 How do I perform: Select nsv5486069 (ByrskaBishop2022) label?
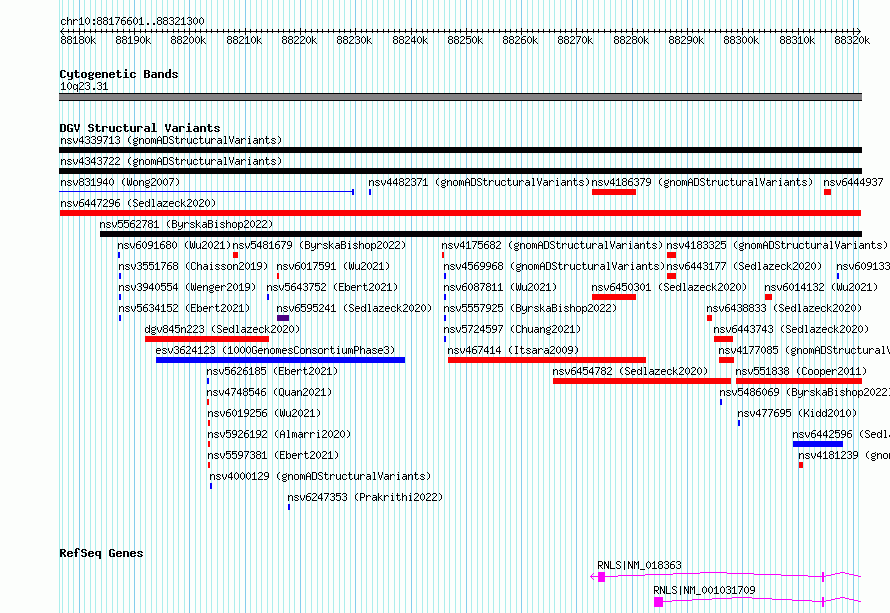[804, 392]
